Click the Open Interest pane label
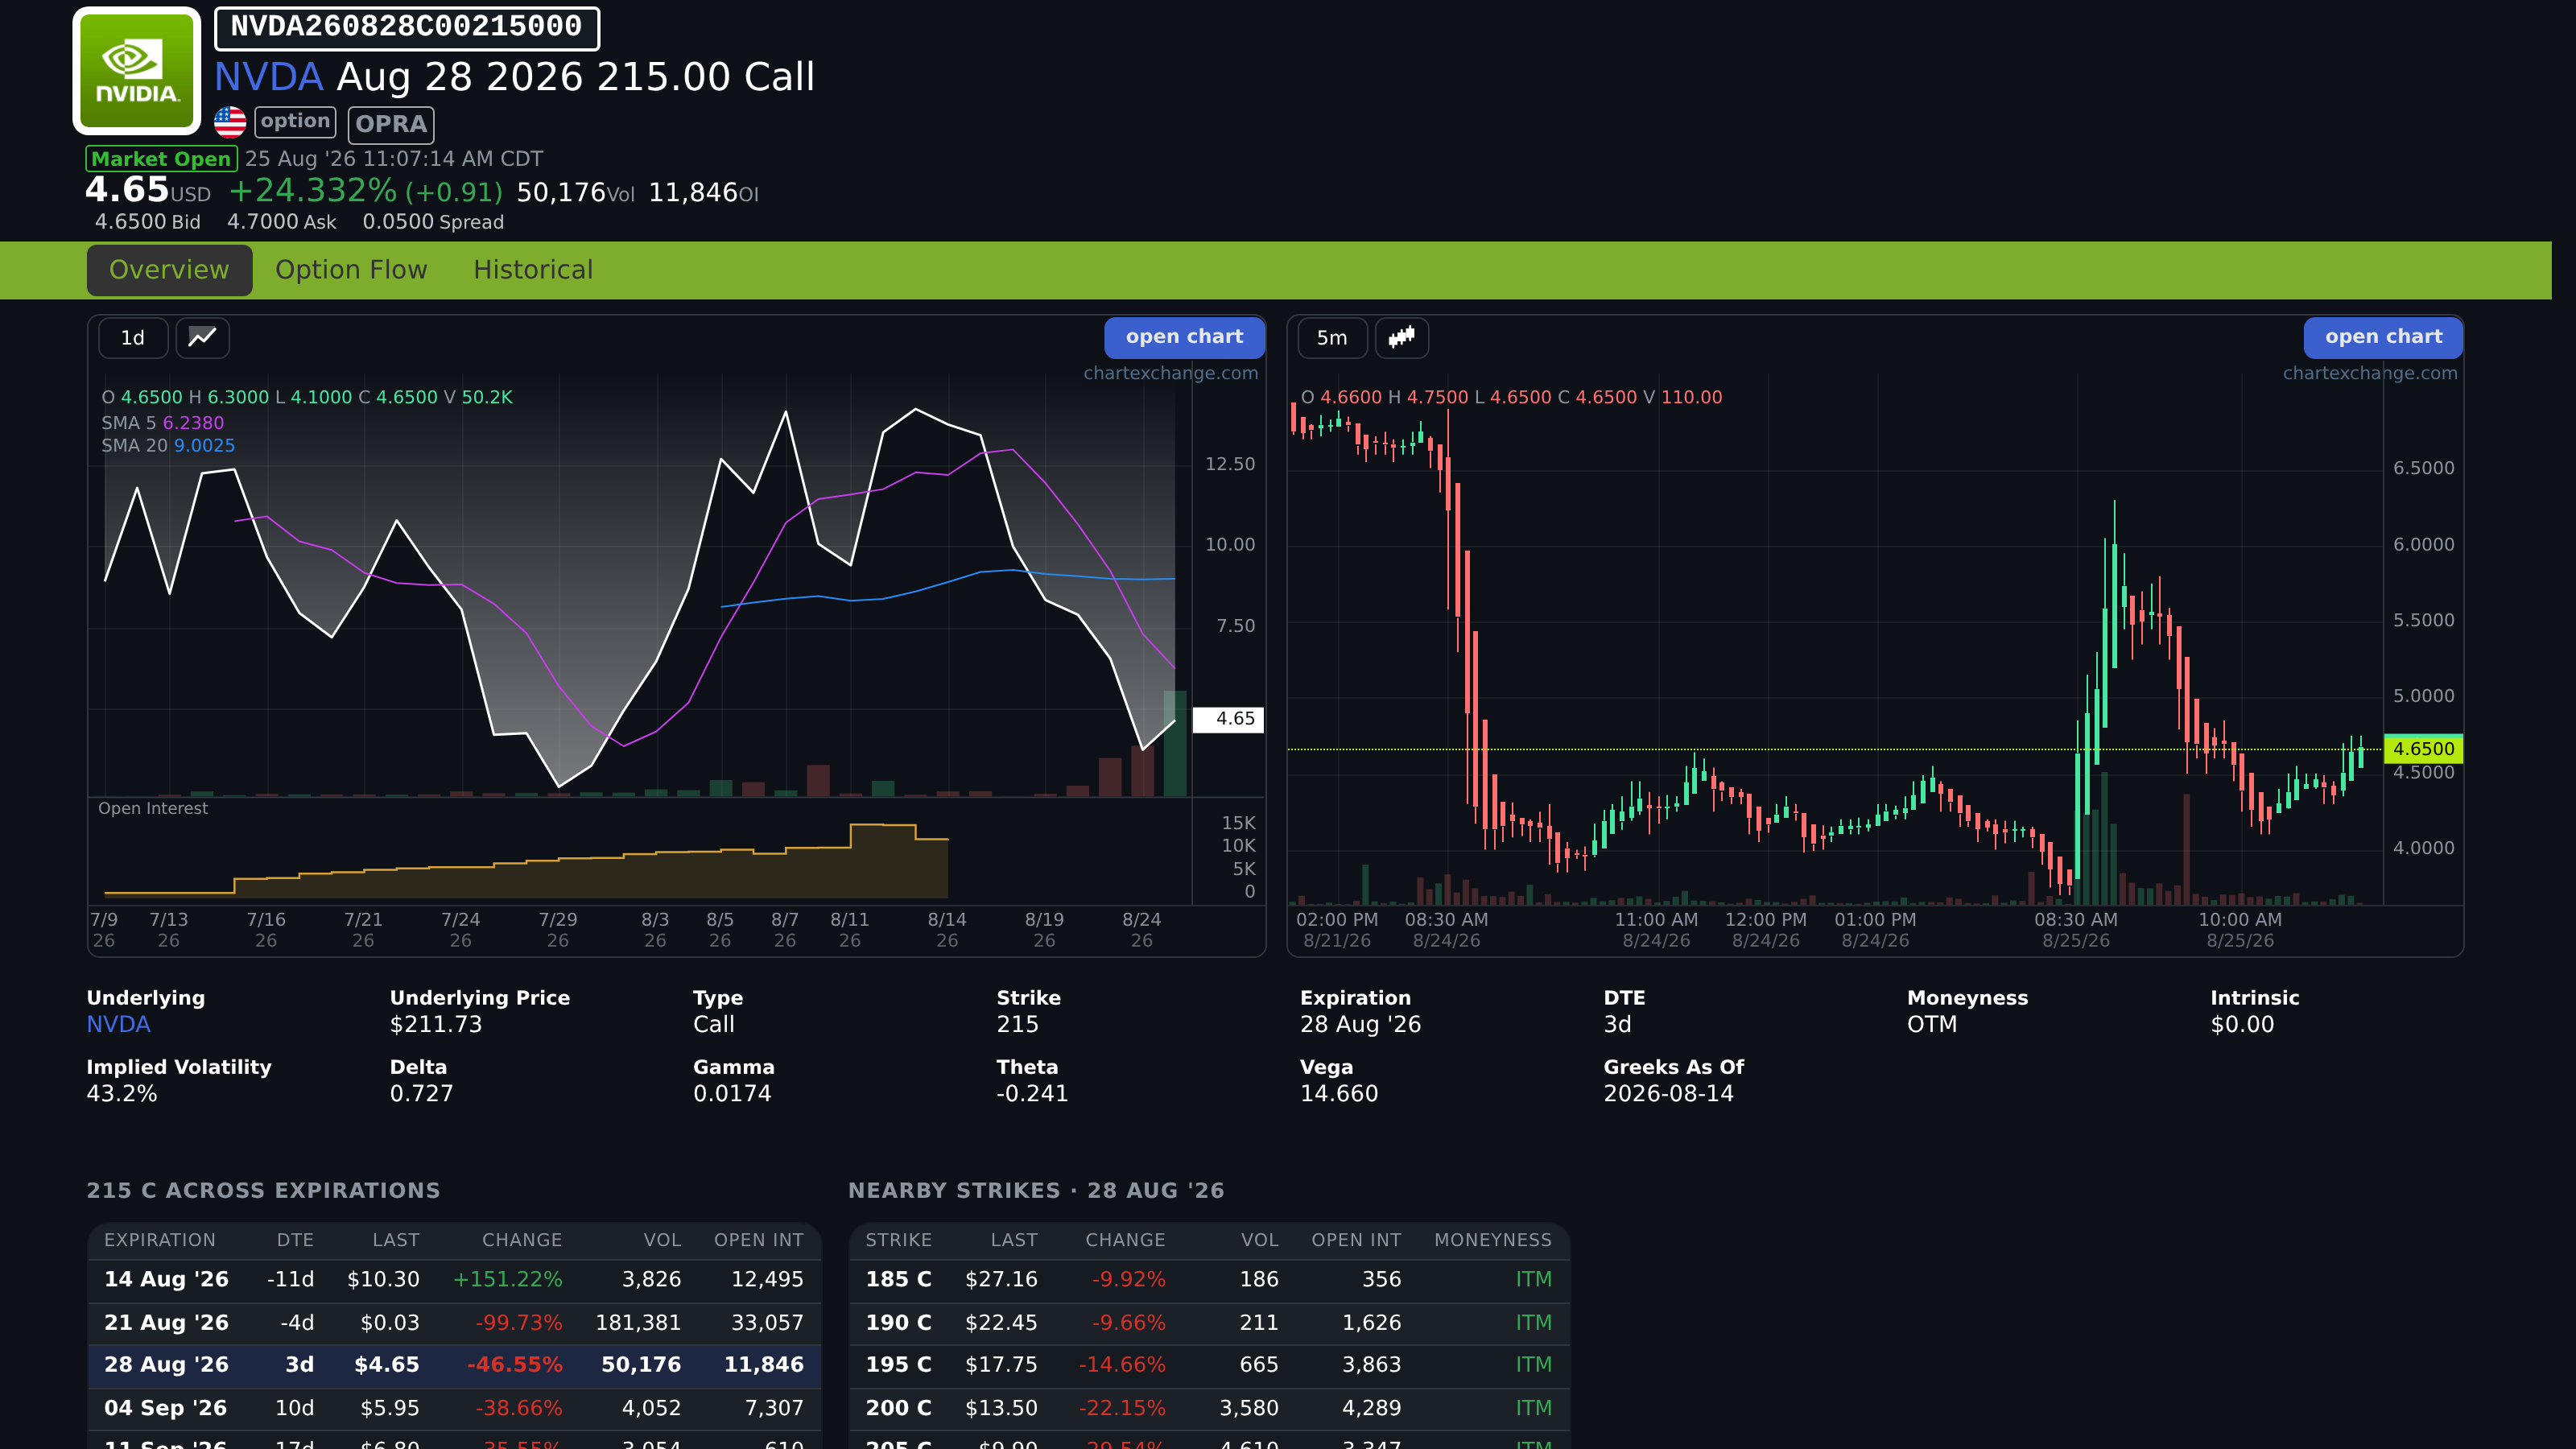 pyautogui.click(x=153, y=808)
